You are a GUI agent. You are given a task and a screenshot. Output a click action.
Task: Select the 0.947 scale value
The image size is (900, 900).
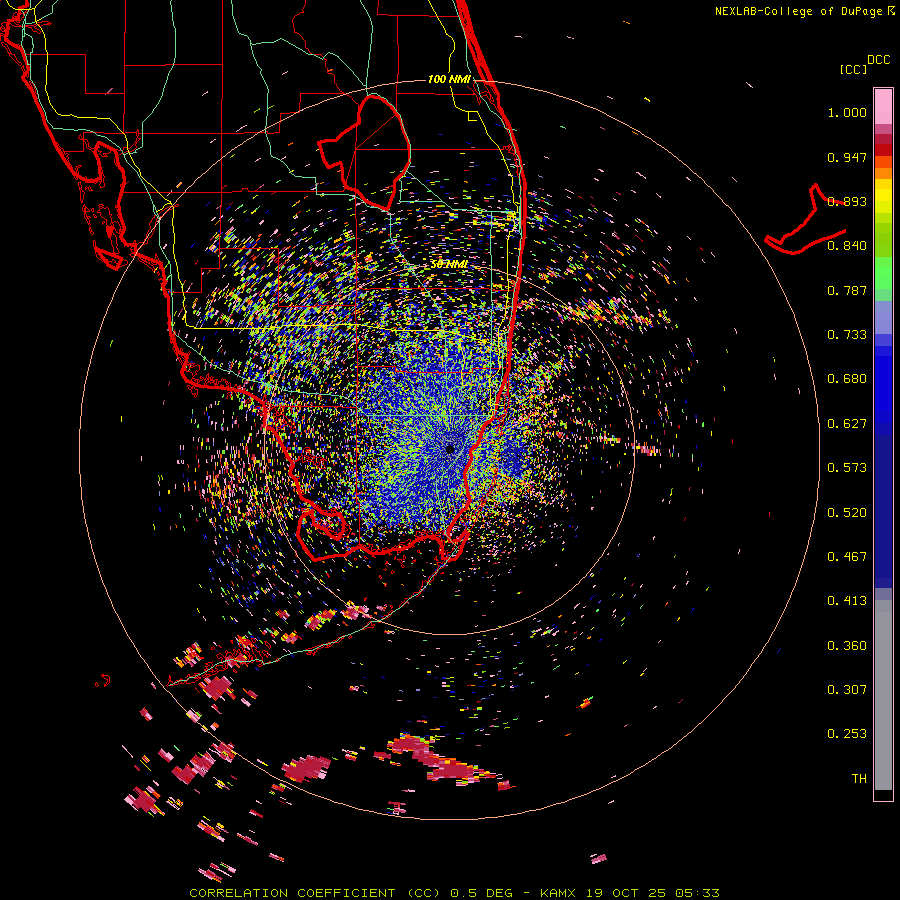[x=847, y=157]
